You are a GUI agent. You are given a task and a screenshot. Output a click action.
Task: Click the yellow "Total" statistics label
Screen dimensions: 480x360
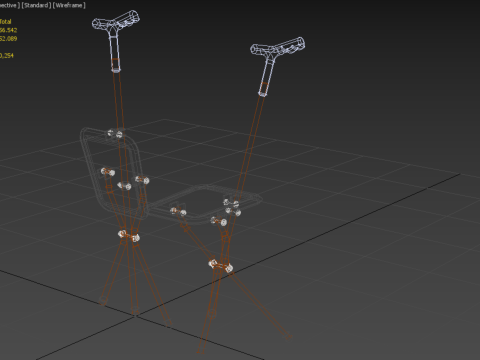pos(6,22)
